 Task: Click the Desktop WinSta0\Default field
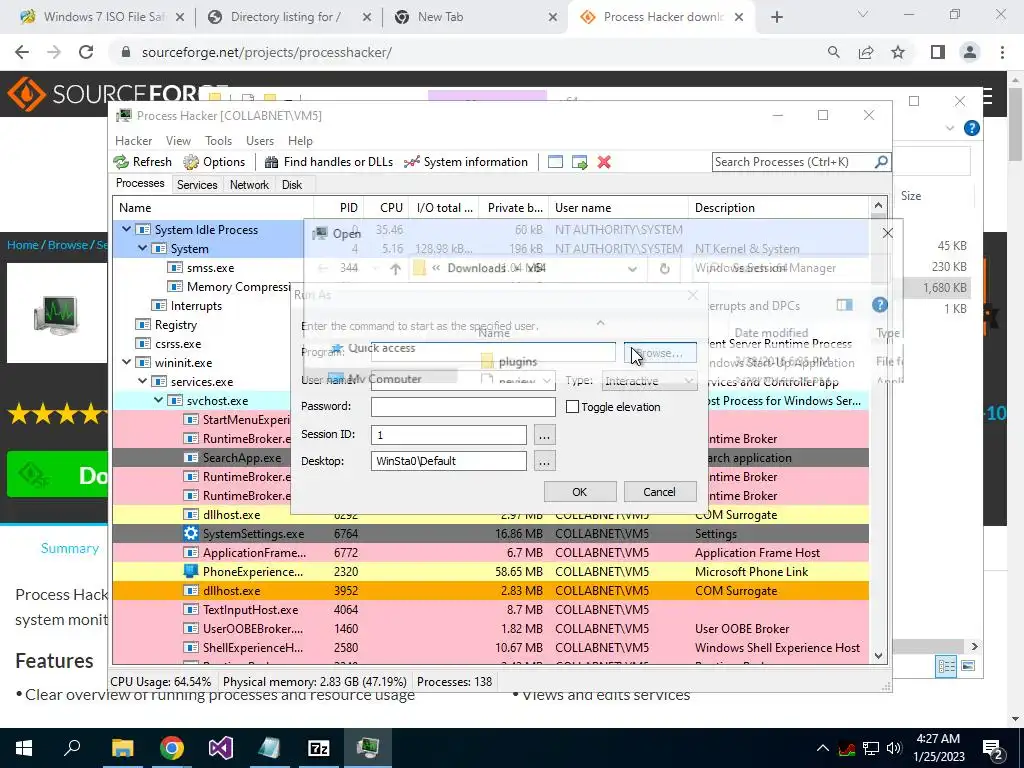tap(449, 461)
